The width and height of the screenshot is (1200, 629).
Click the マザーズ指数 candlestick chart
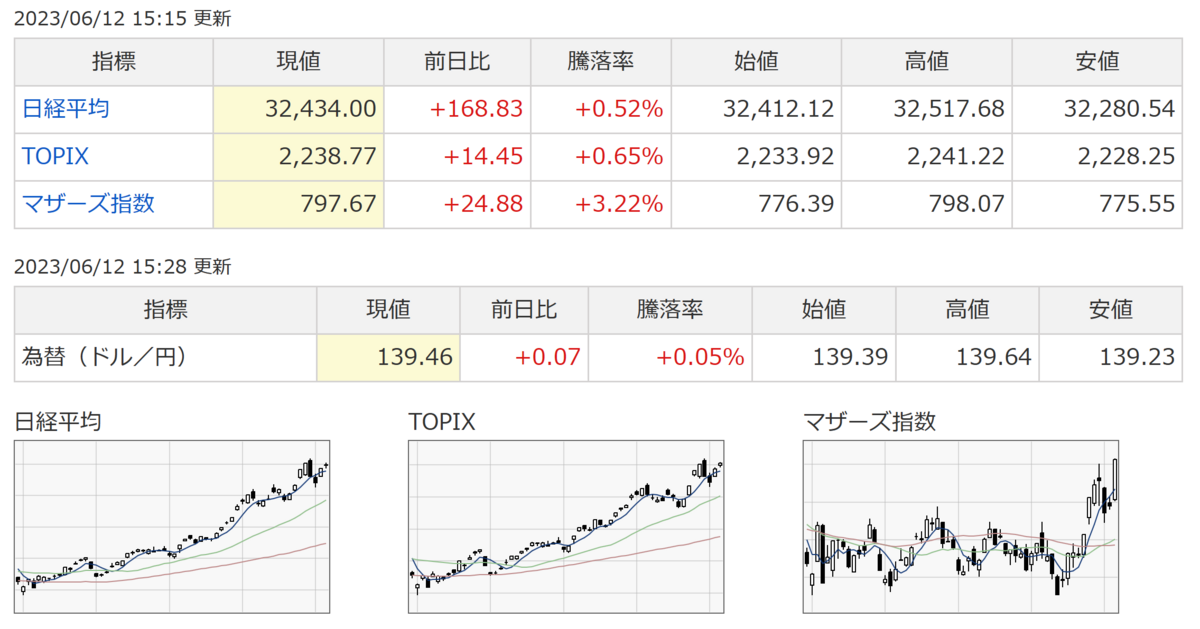(x=961, y=526)
